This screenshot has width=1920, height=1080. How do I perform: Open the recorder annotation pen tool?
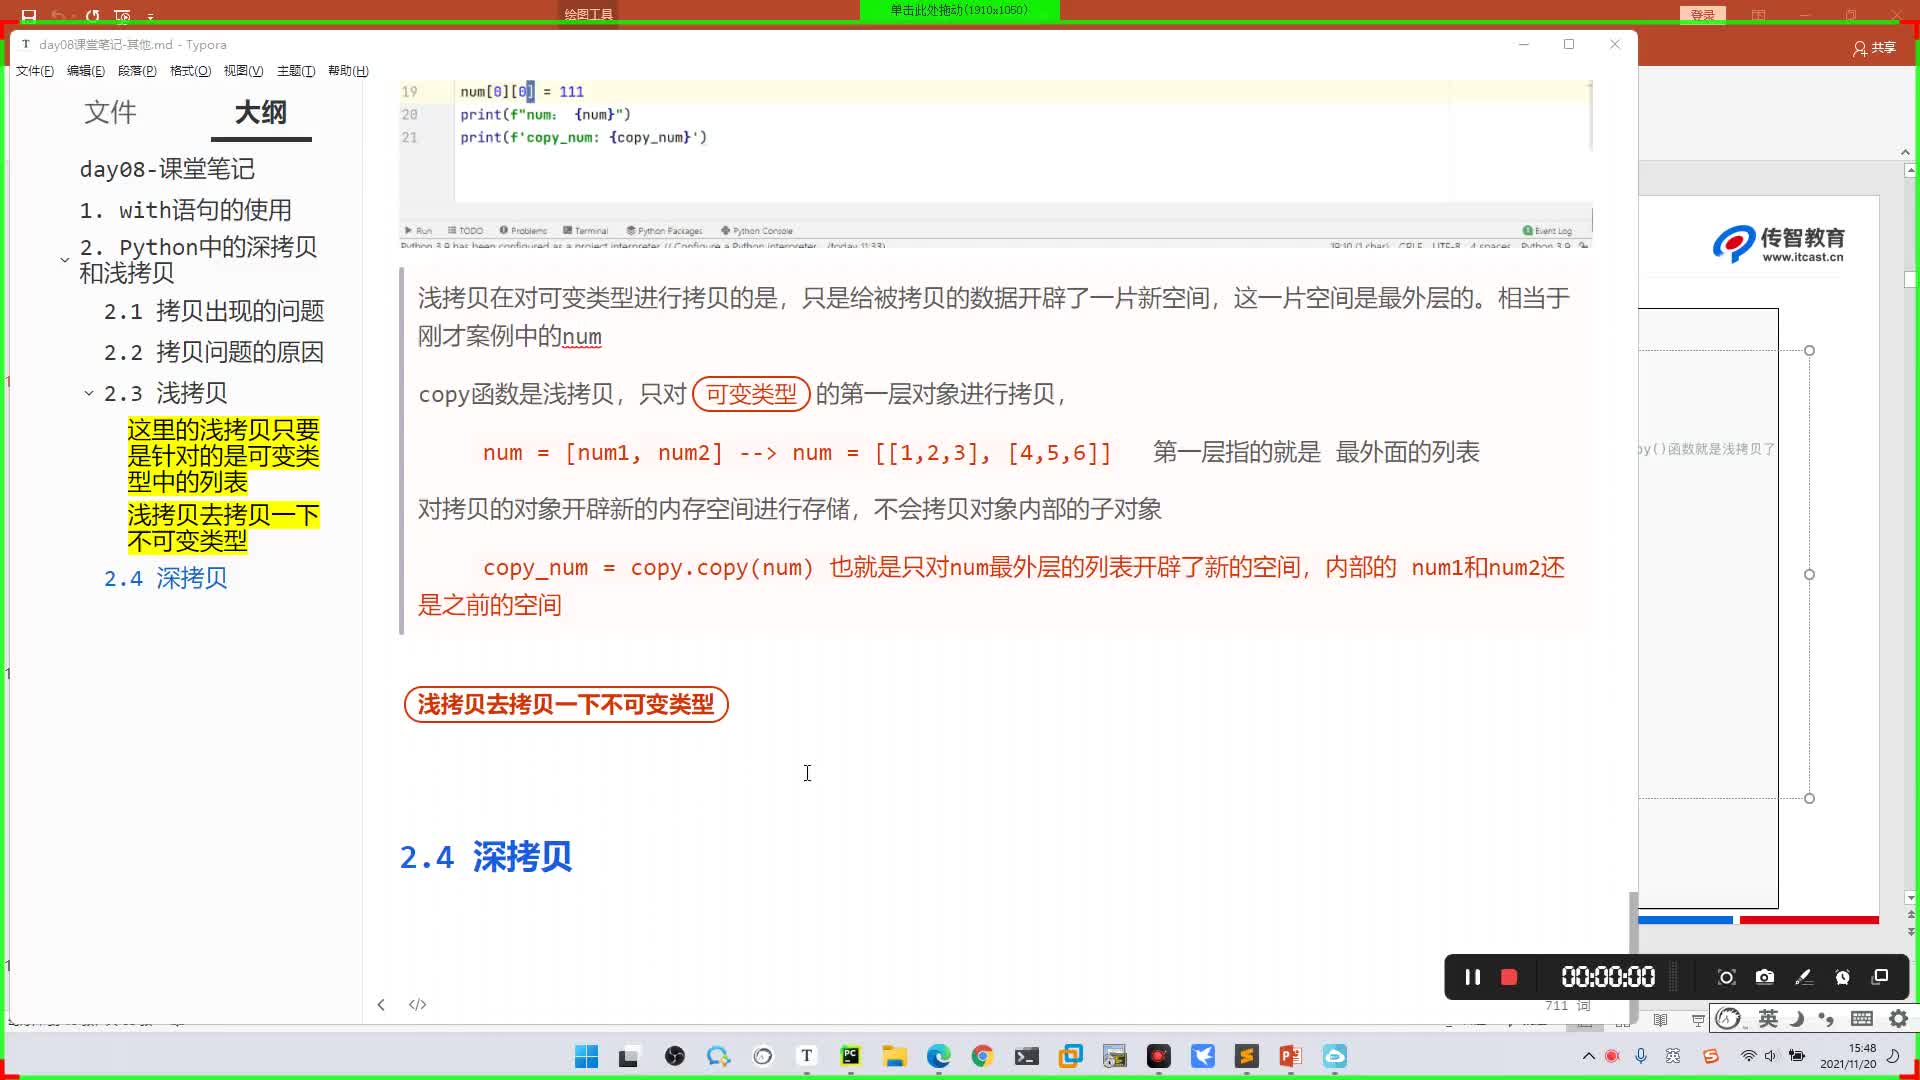click(x=1803, y=977)
